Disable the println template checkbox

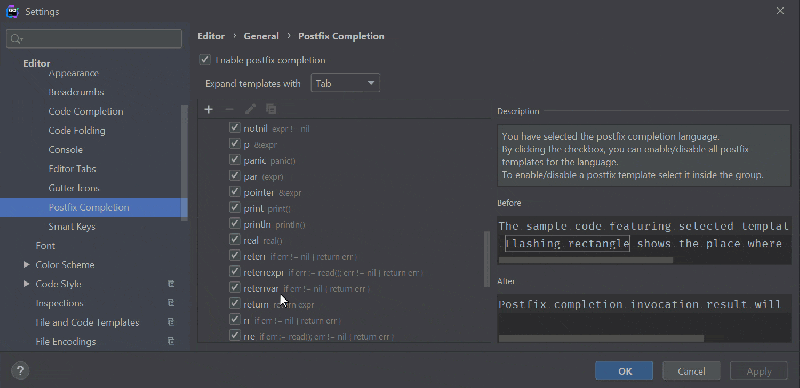point(235,223)
